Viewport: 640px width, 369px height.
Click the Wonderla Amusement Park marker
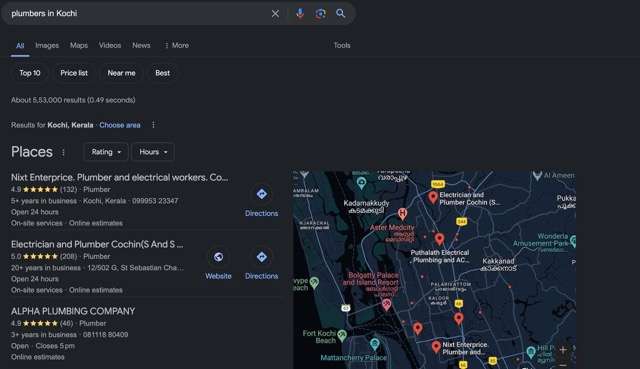click(573, 241)
